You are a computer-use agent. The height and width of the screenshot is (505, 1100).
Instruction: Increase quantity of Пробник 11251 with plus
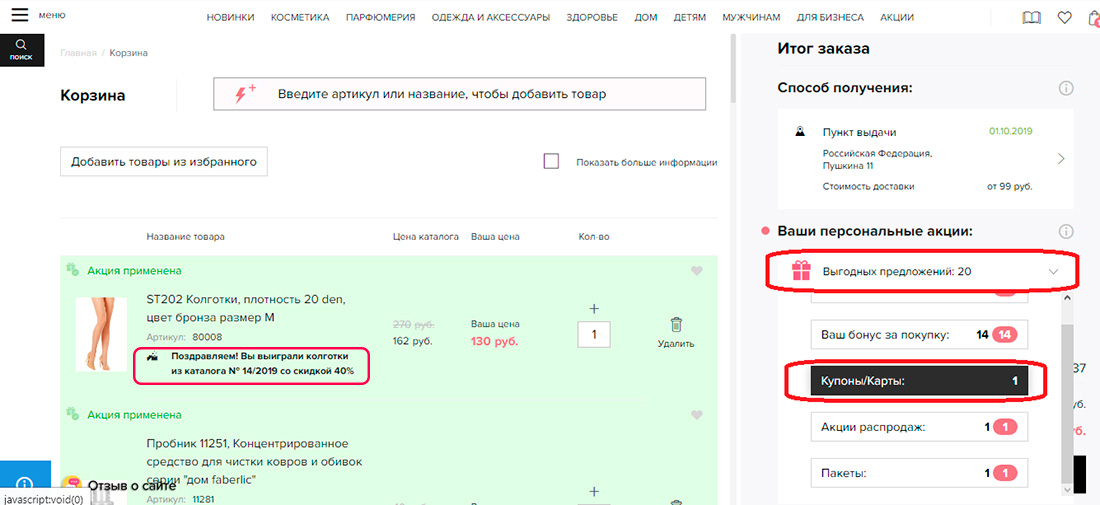594,491
